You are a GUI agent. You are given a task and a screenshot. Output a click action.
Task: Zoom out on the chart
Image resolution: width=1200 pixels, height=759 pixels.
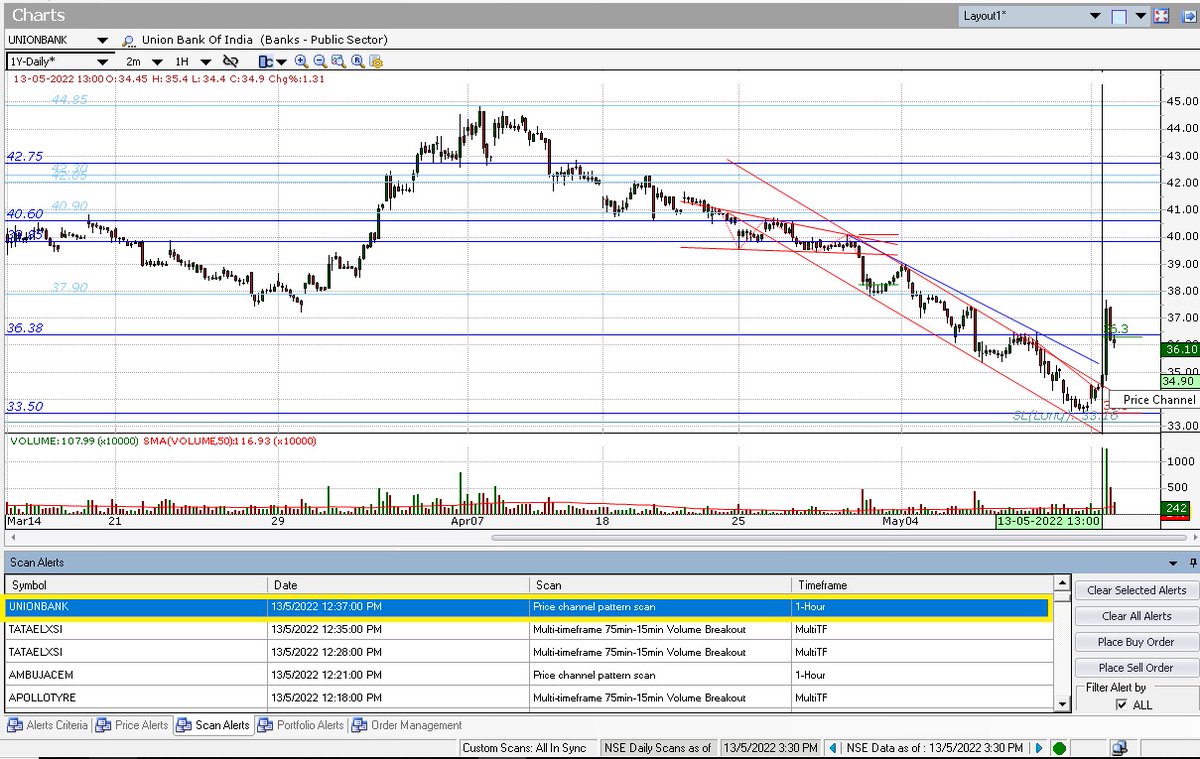click(320, 61)
